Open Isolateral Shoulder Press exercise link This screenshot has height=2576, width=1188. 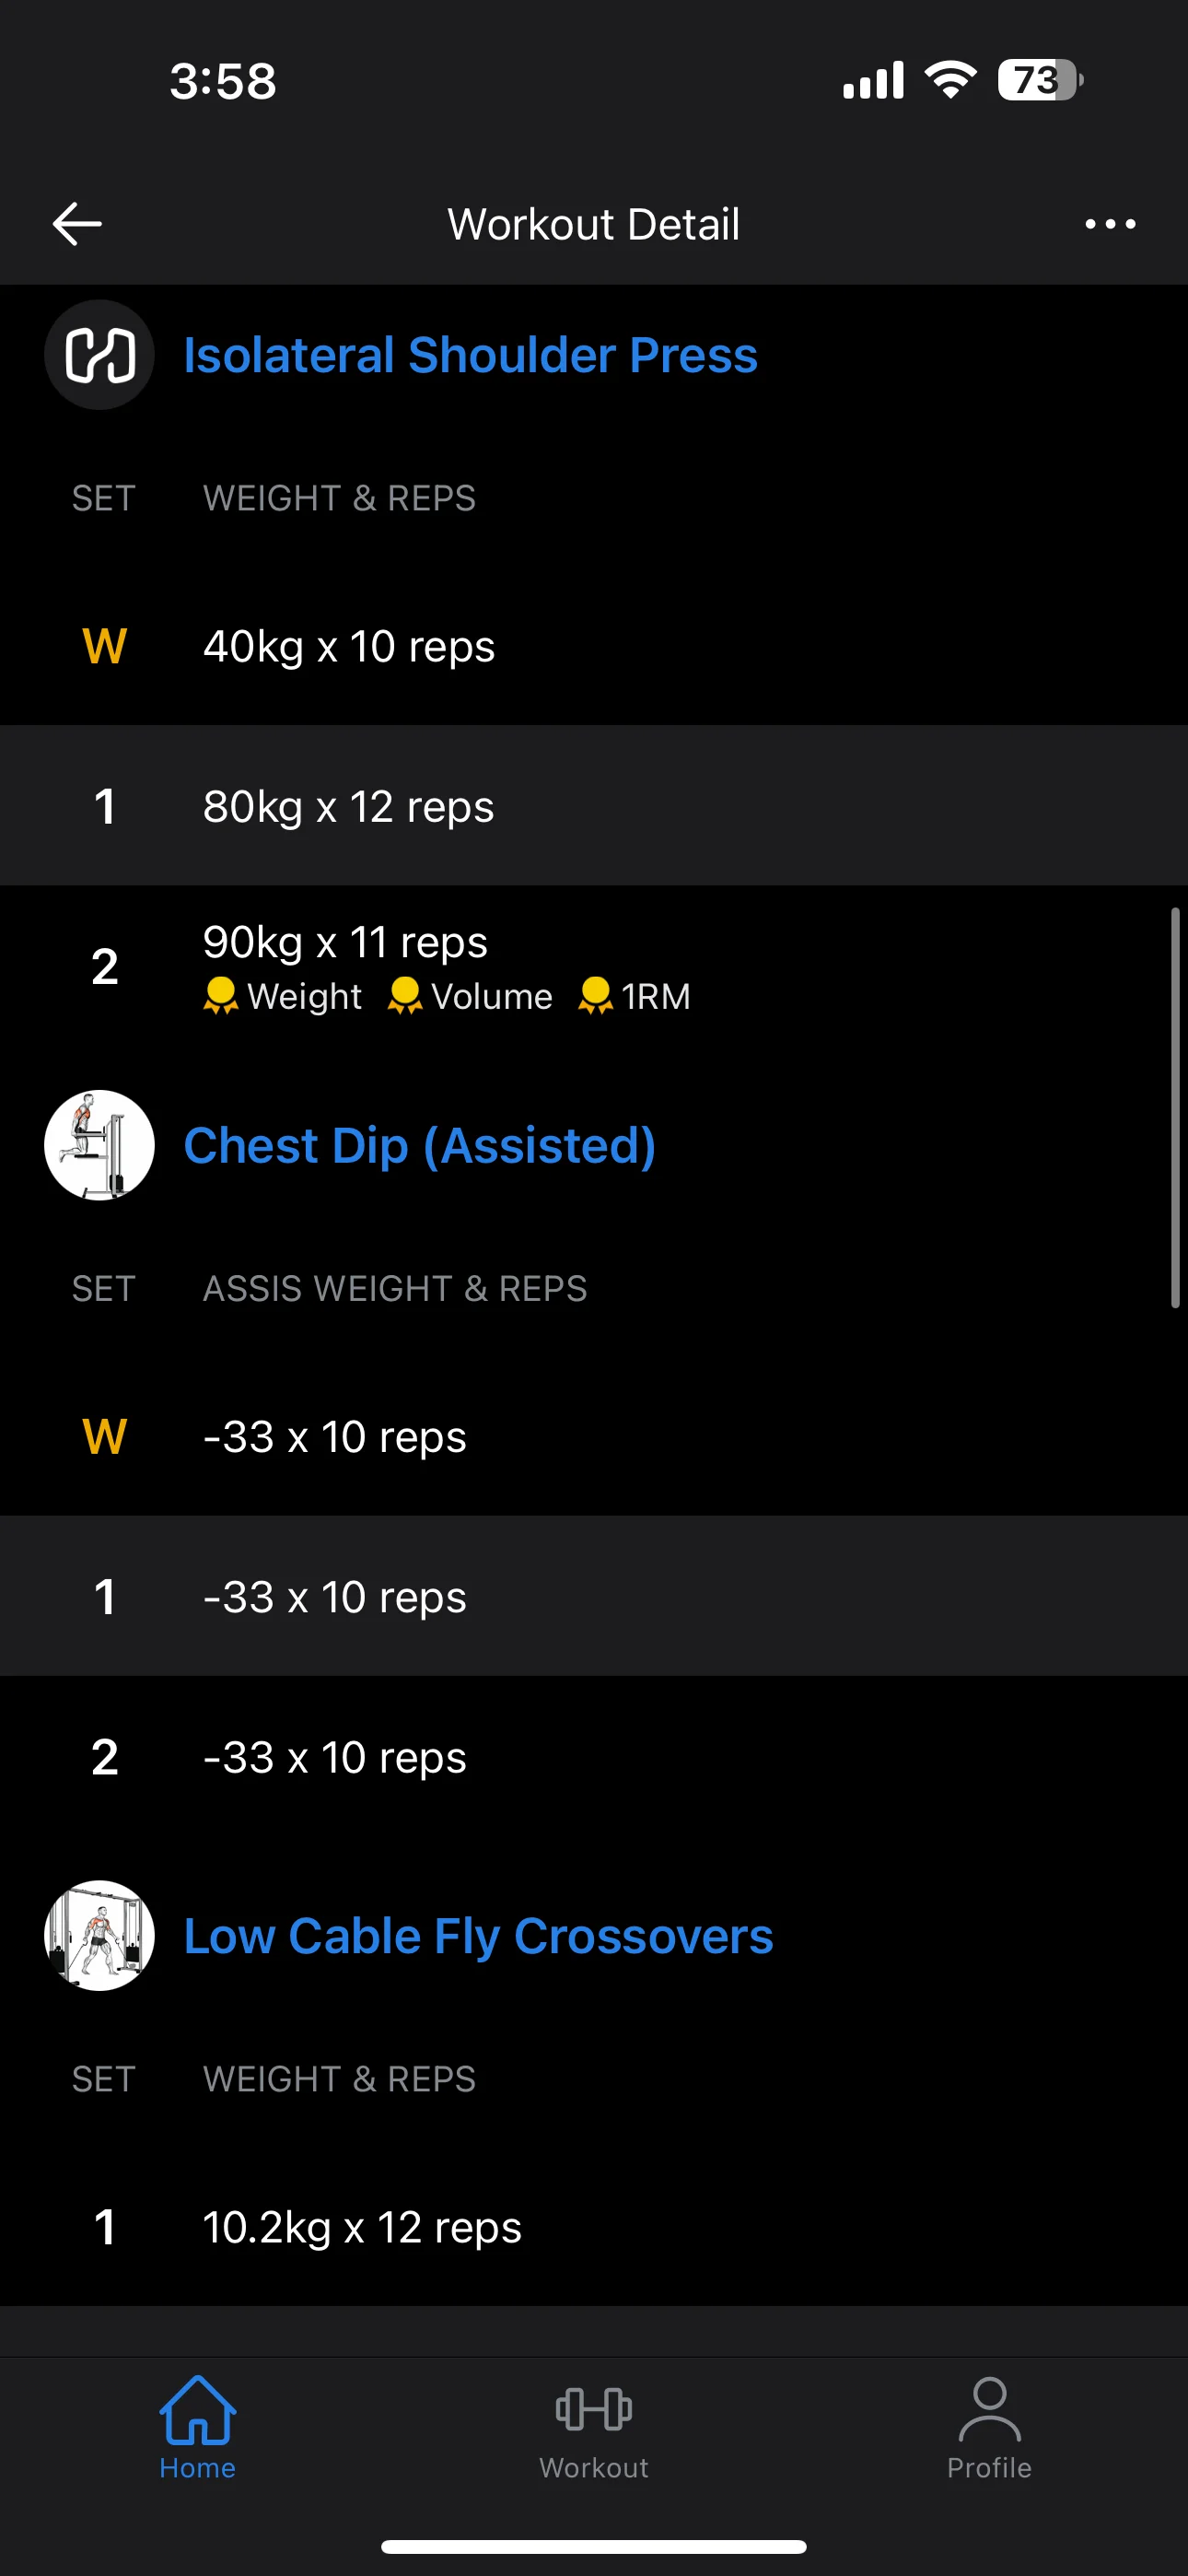point(470,355)
